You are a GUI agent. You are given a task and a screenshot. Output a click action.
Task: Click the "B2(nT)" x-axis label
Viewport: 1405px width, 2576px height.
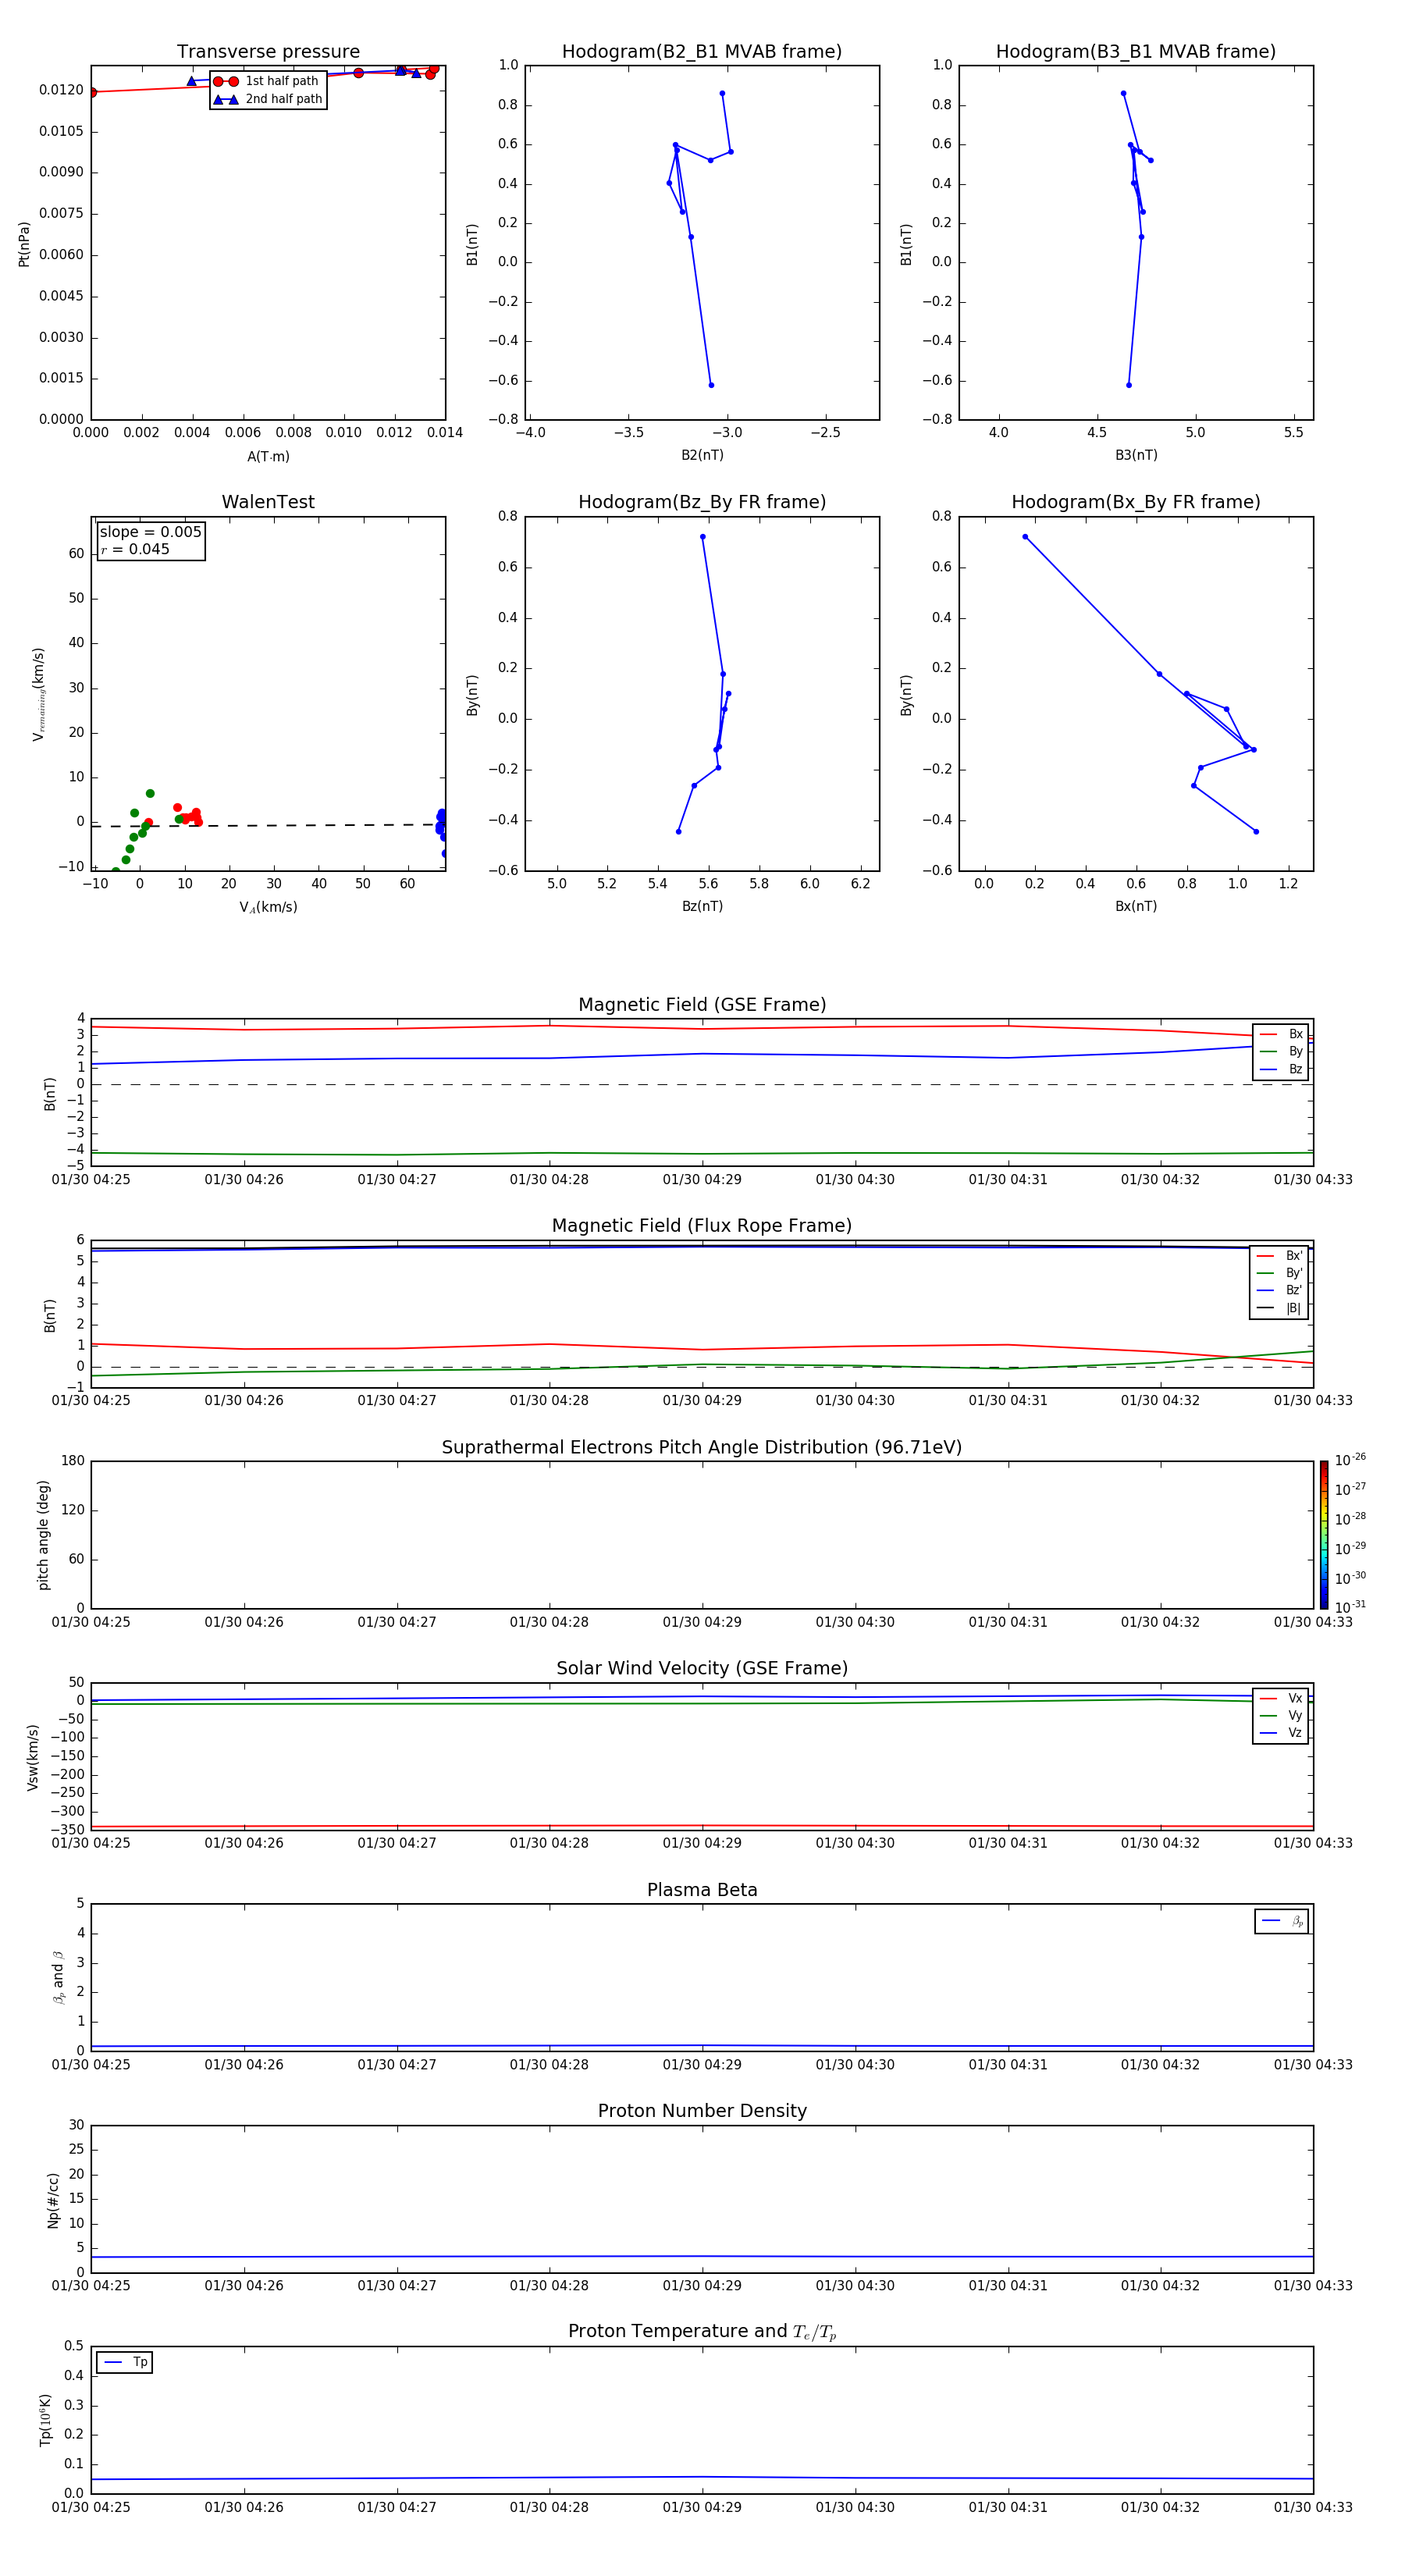(702, 455)
